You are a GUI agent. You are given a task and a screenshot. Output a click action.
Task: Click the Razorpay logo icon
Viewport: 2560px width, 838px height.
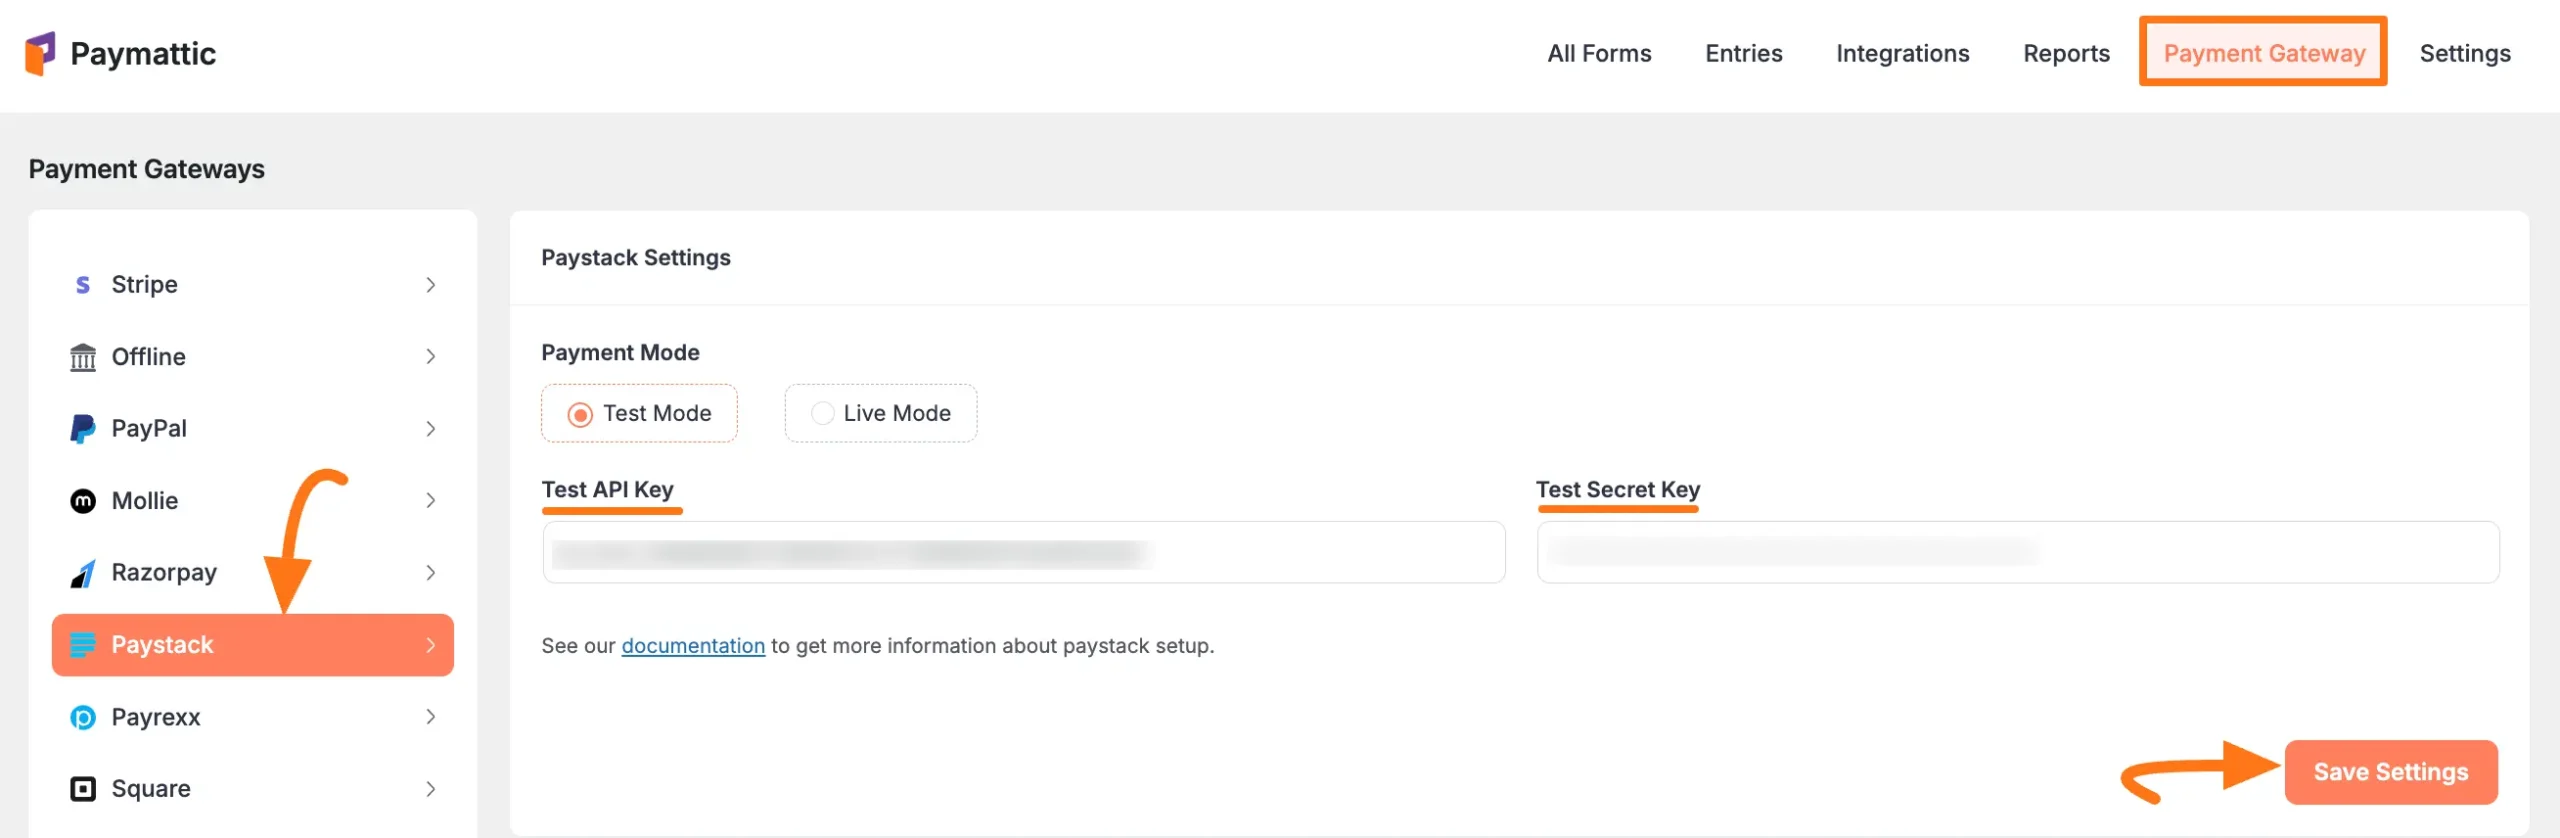click(83, 573)
